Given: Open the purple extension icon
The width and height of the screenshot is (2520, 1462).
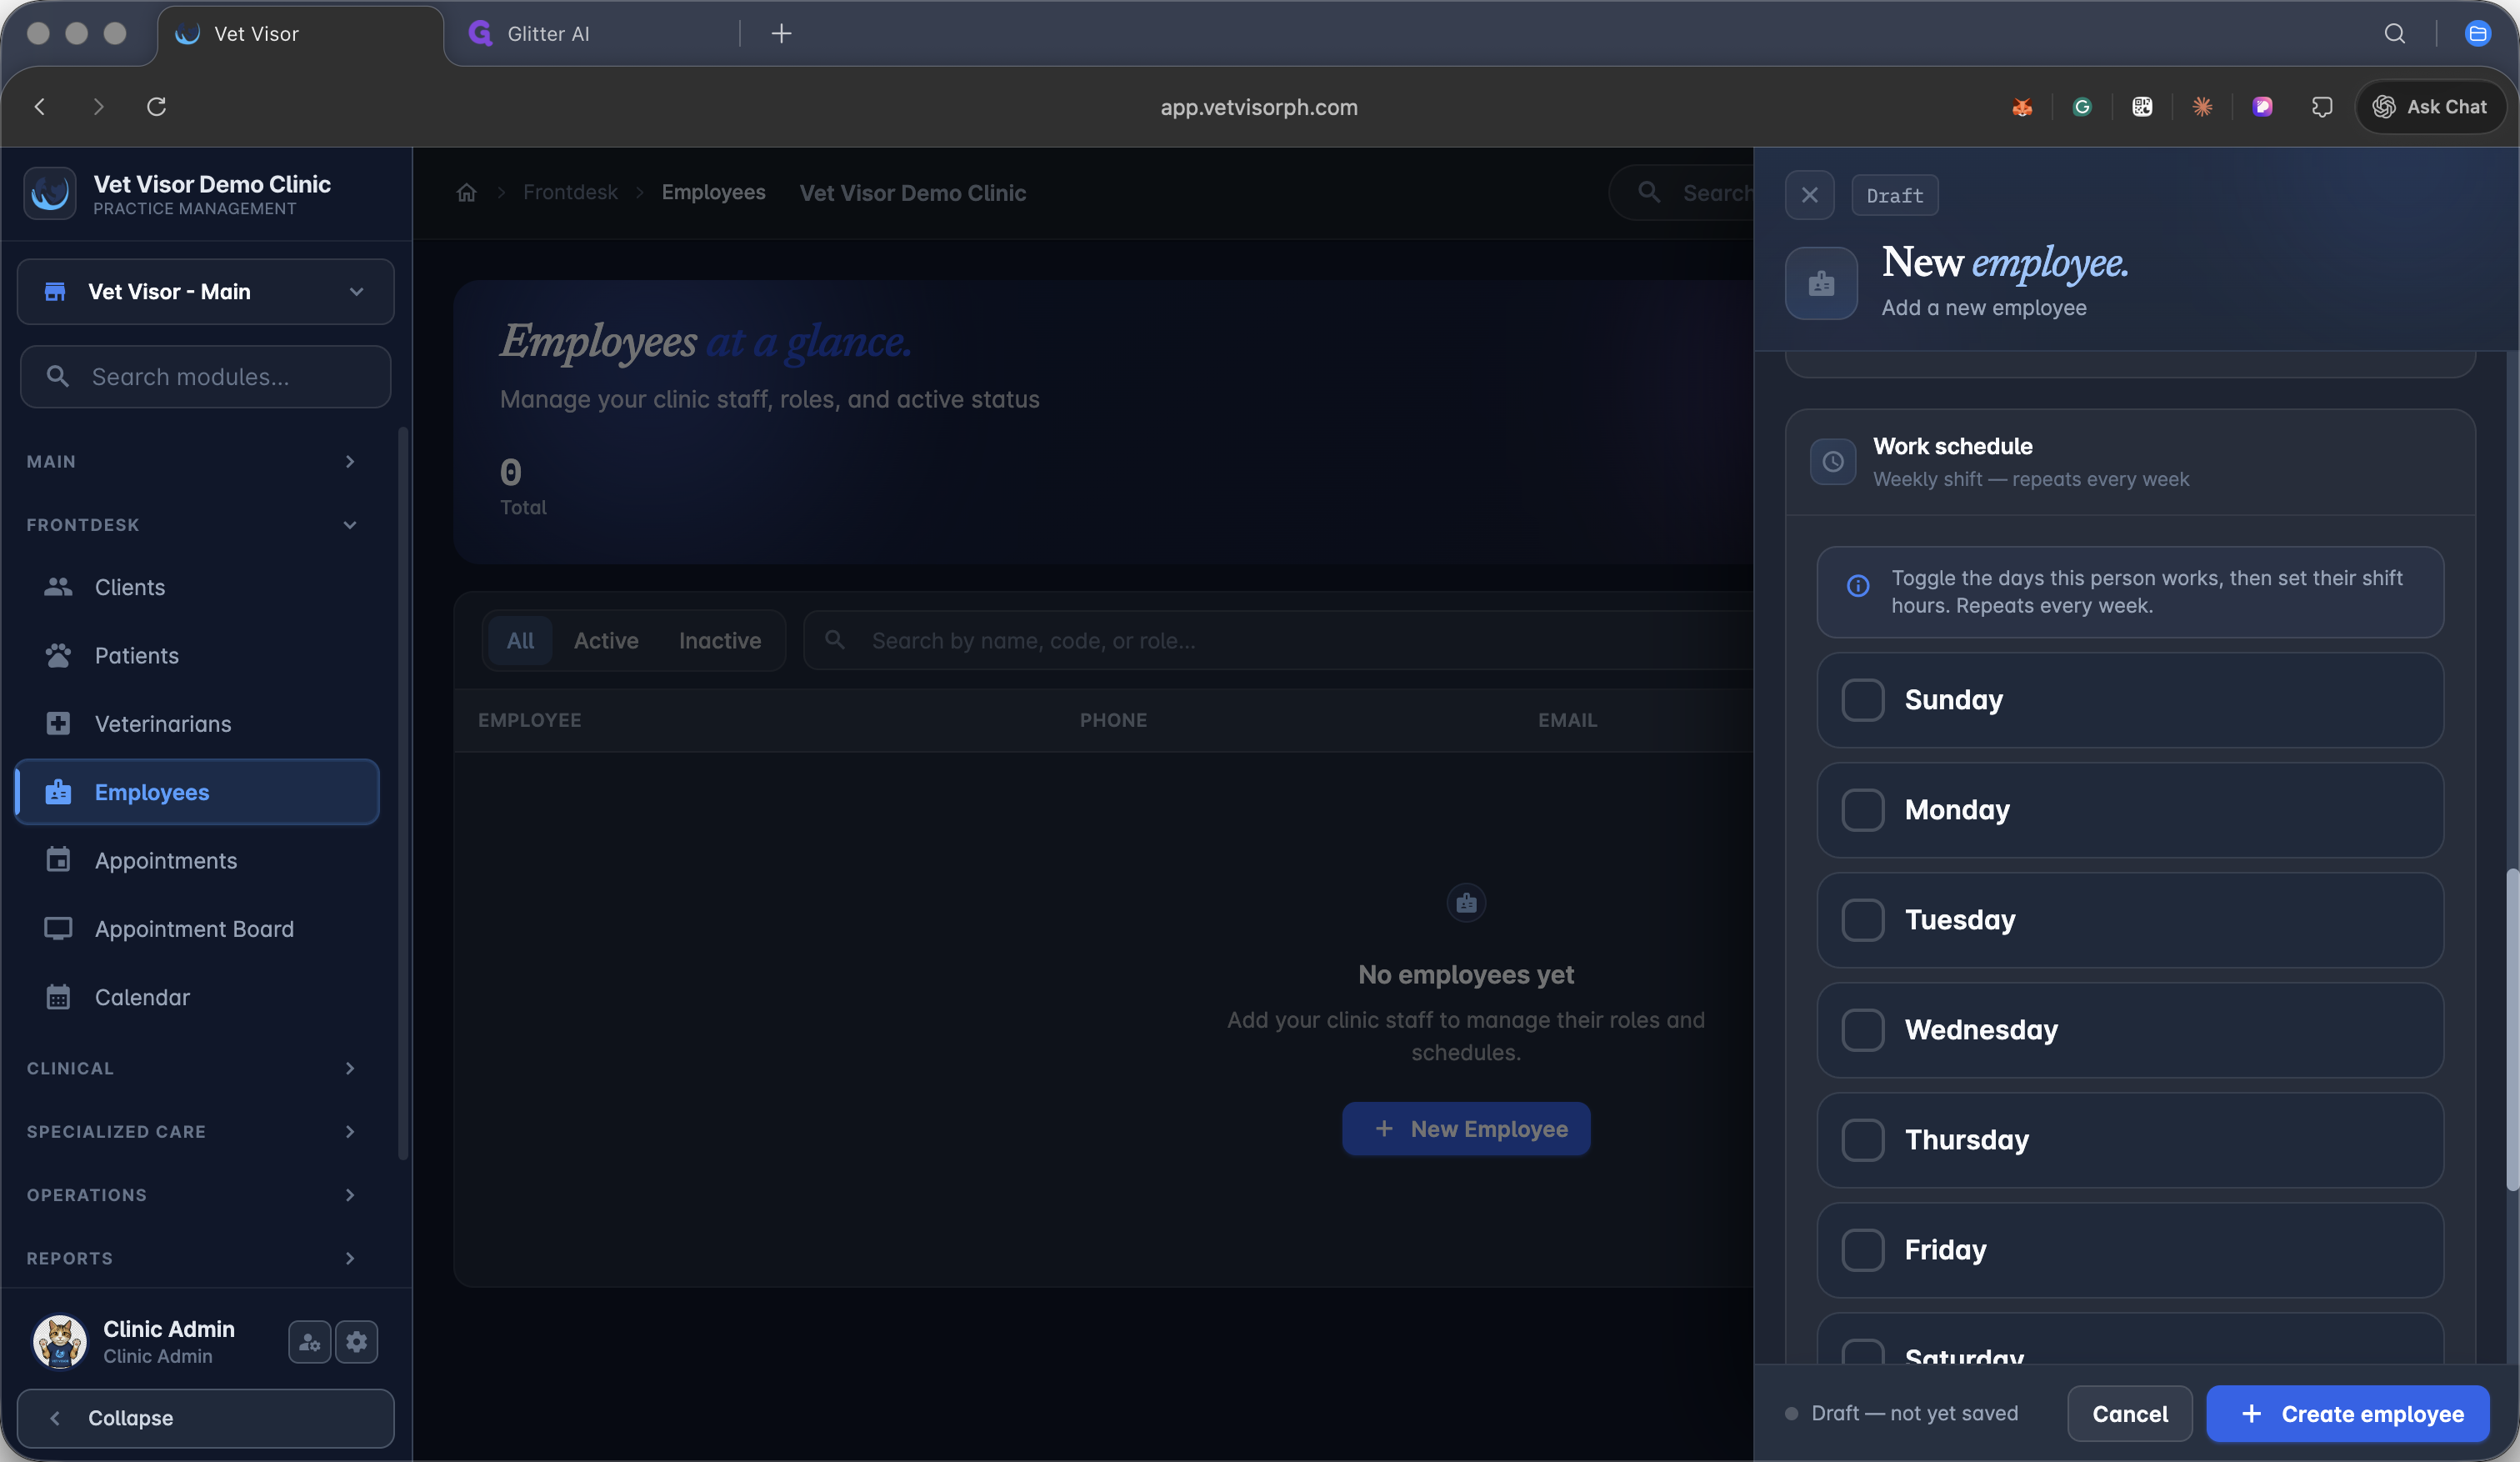Looking at the screenshot, I should tap(2262, 107).
